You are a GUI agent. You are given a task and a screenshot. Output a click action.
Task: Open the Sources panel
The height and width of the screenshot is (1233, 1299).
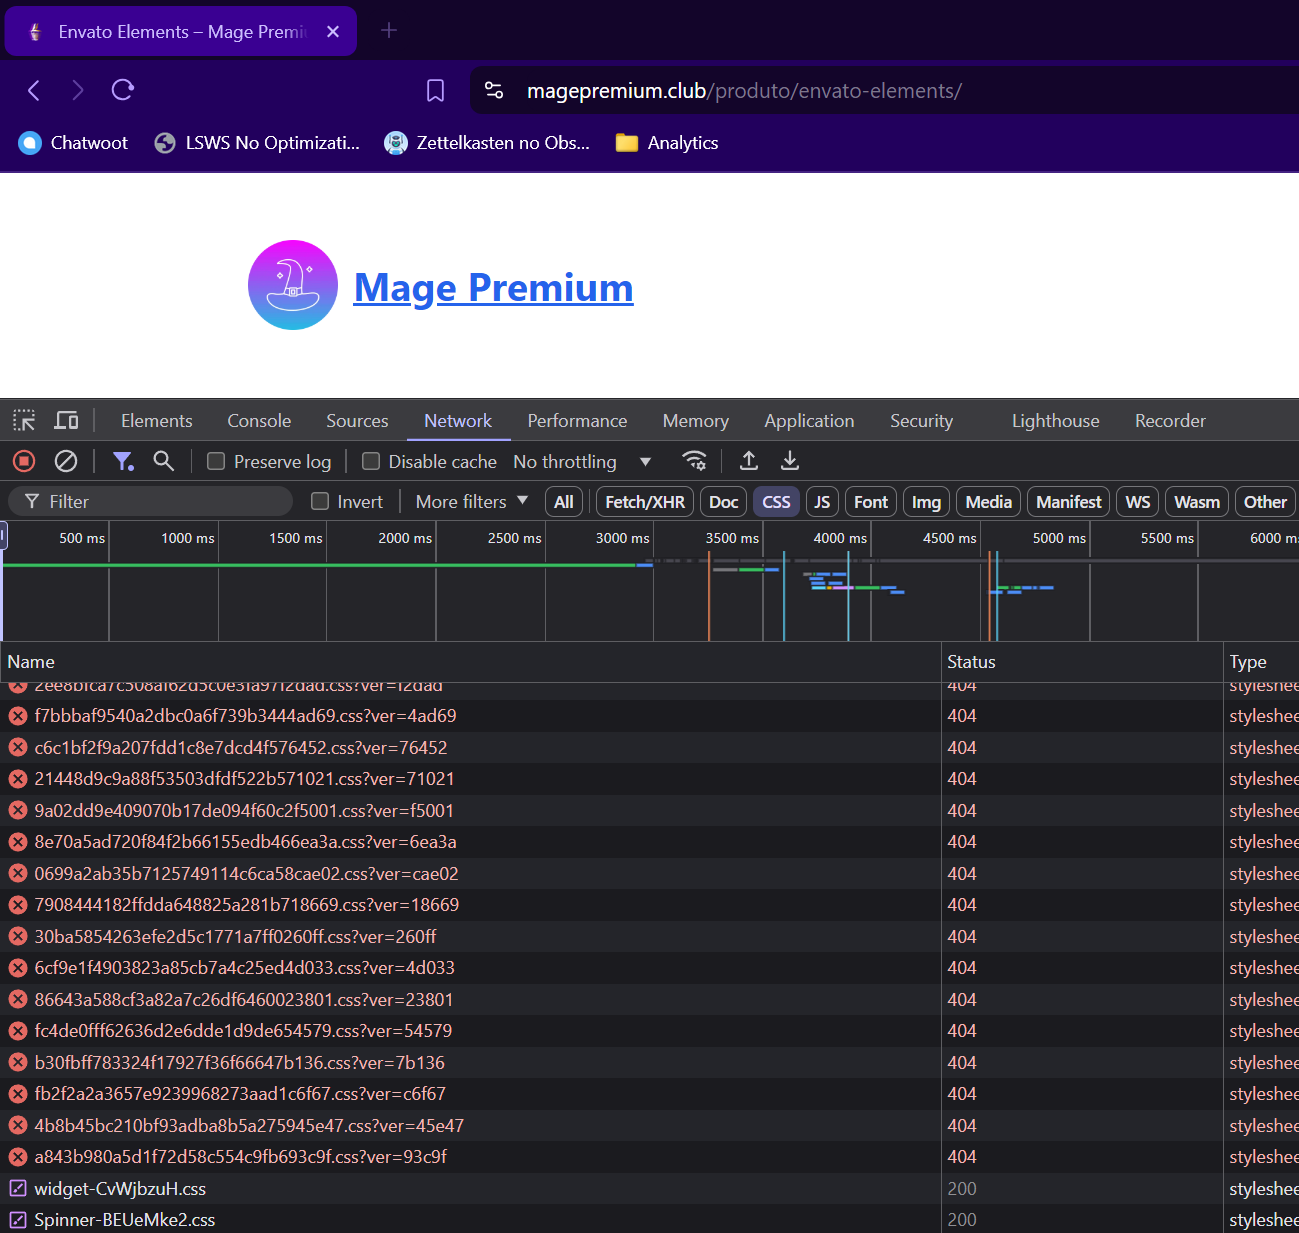tap(357, 421)
